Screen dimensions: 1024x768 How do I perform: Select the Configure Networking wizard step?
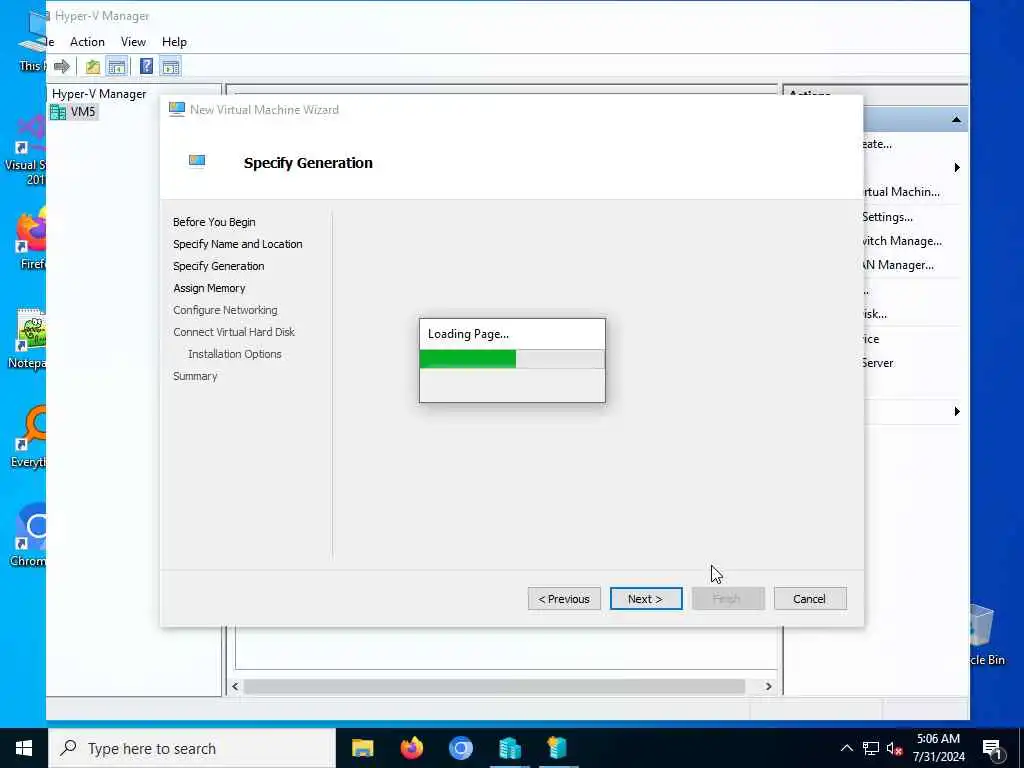point(225,310)
